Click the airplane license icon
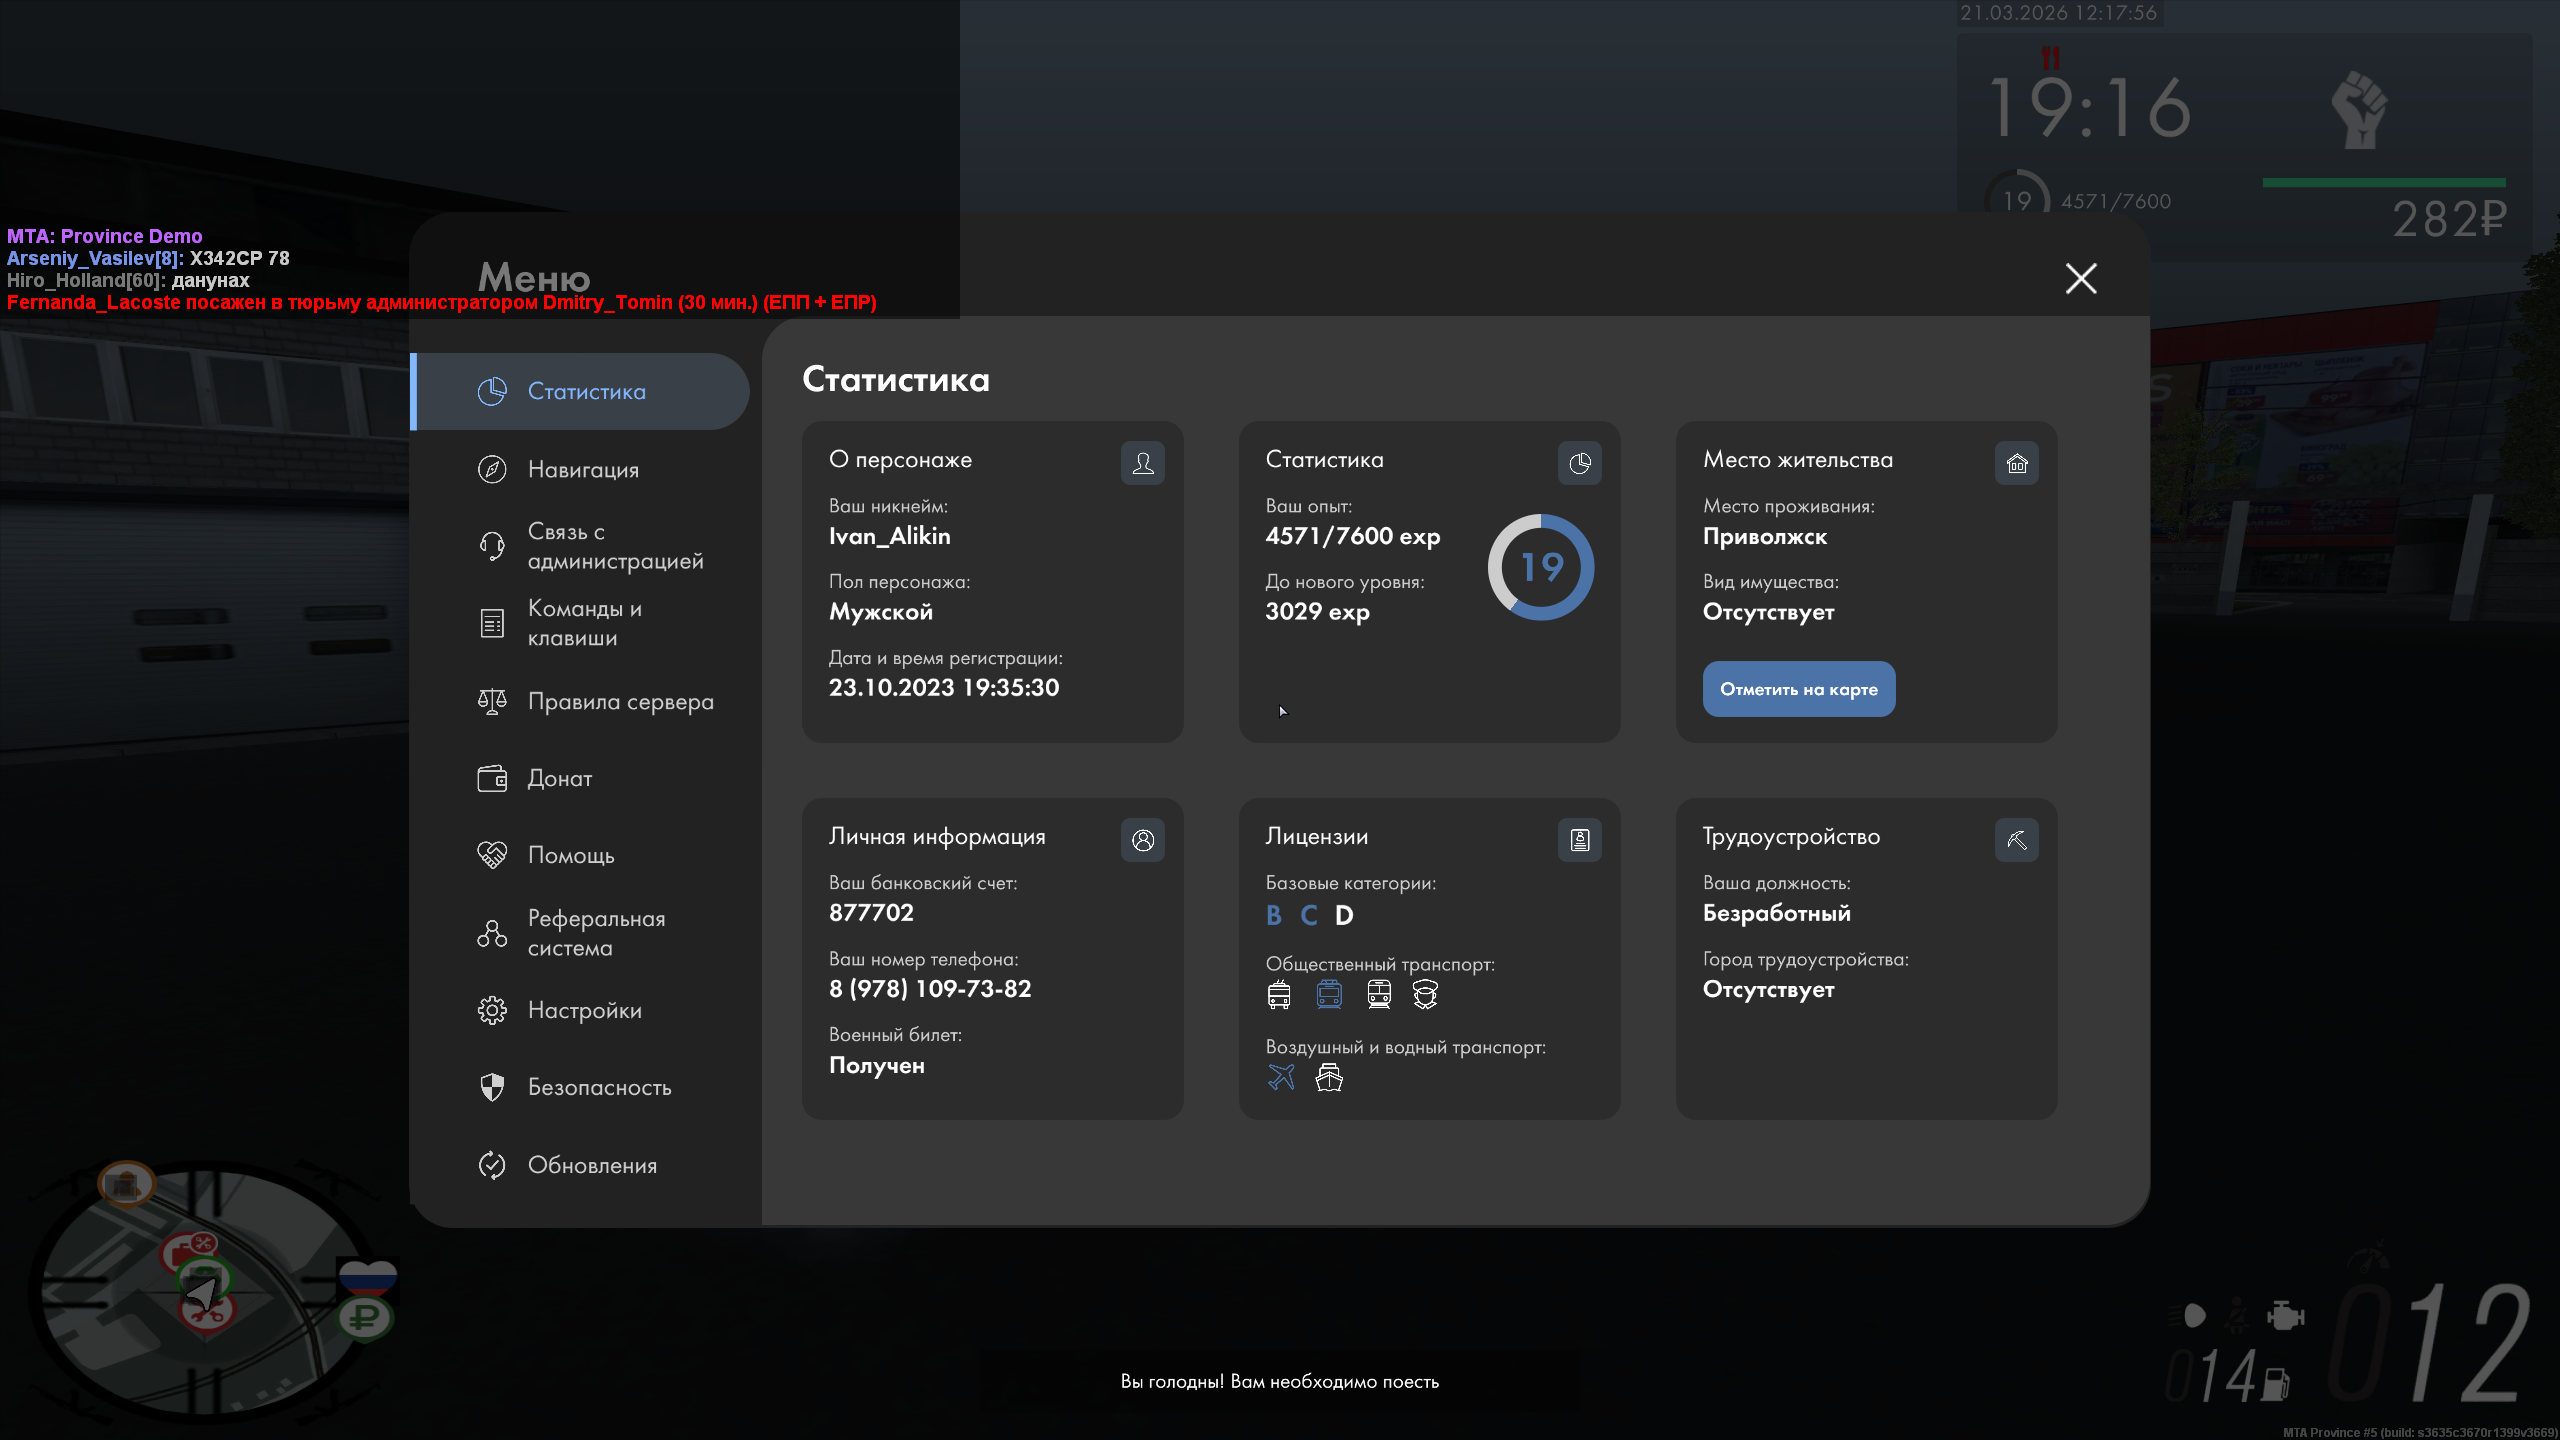Screen dimensions: 2560x1440 tap(1281, 1077)
